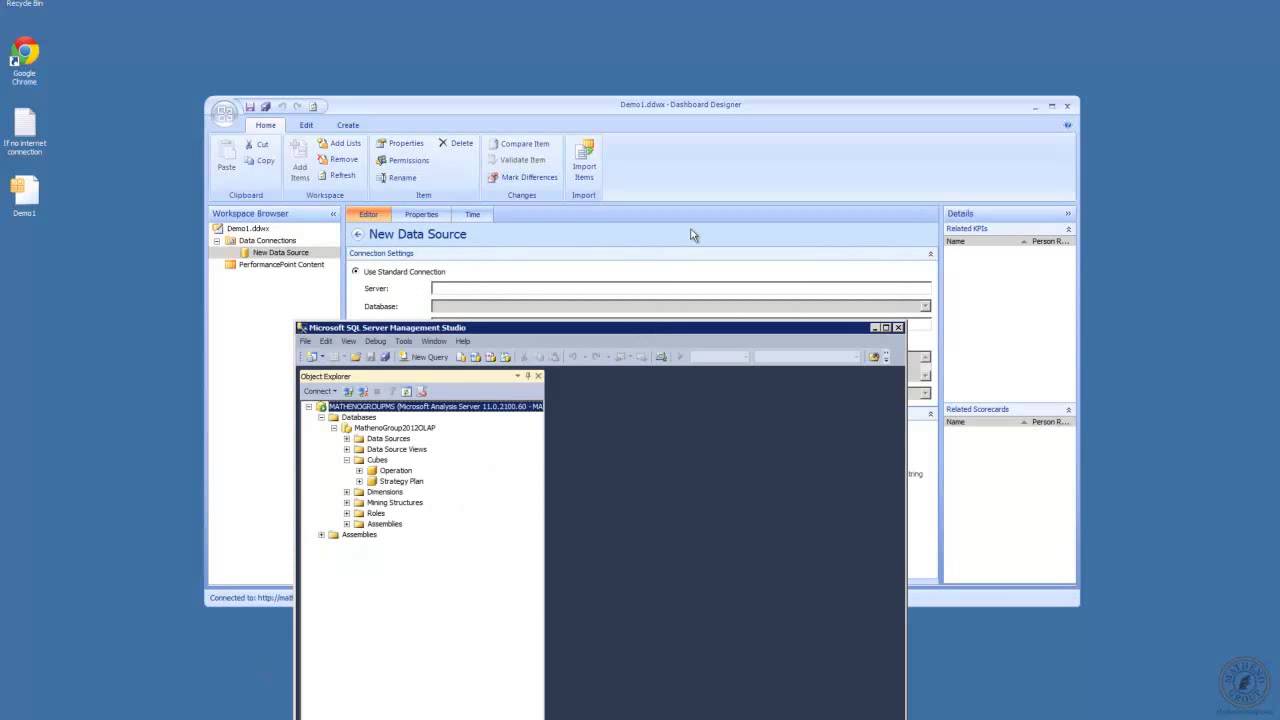The height and width of the screenshot is (720, 1280).
Task: Collapse the Related Scorecards section
Action: click(x=1068, y=410)
